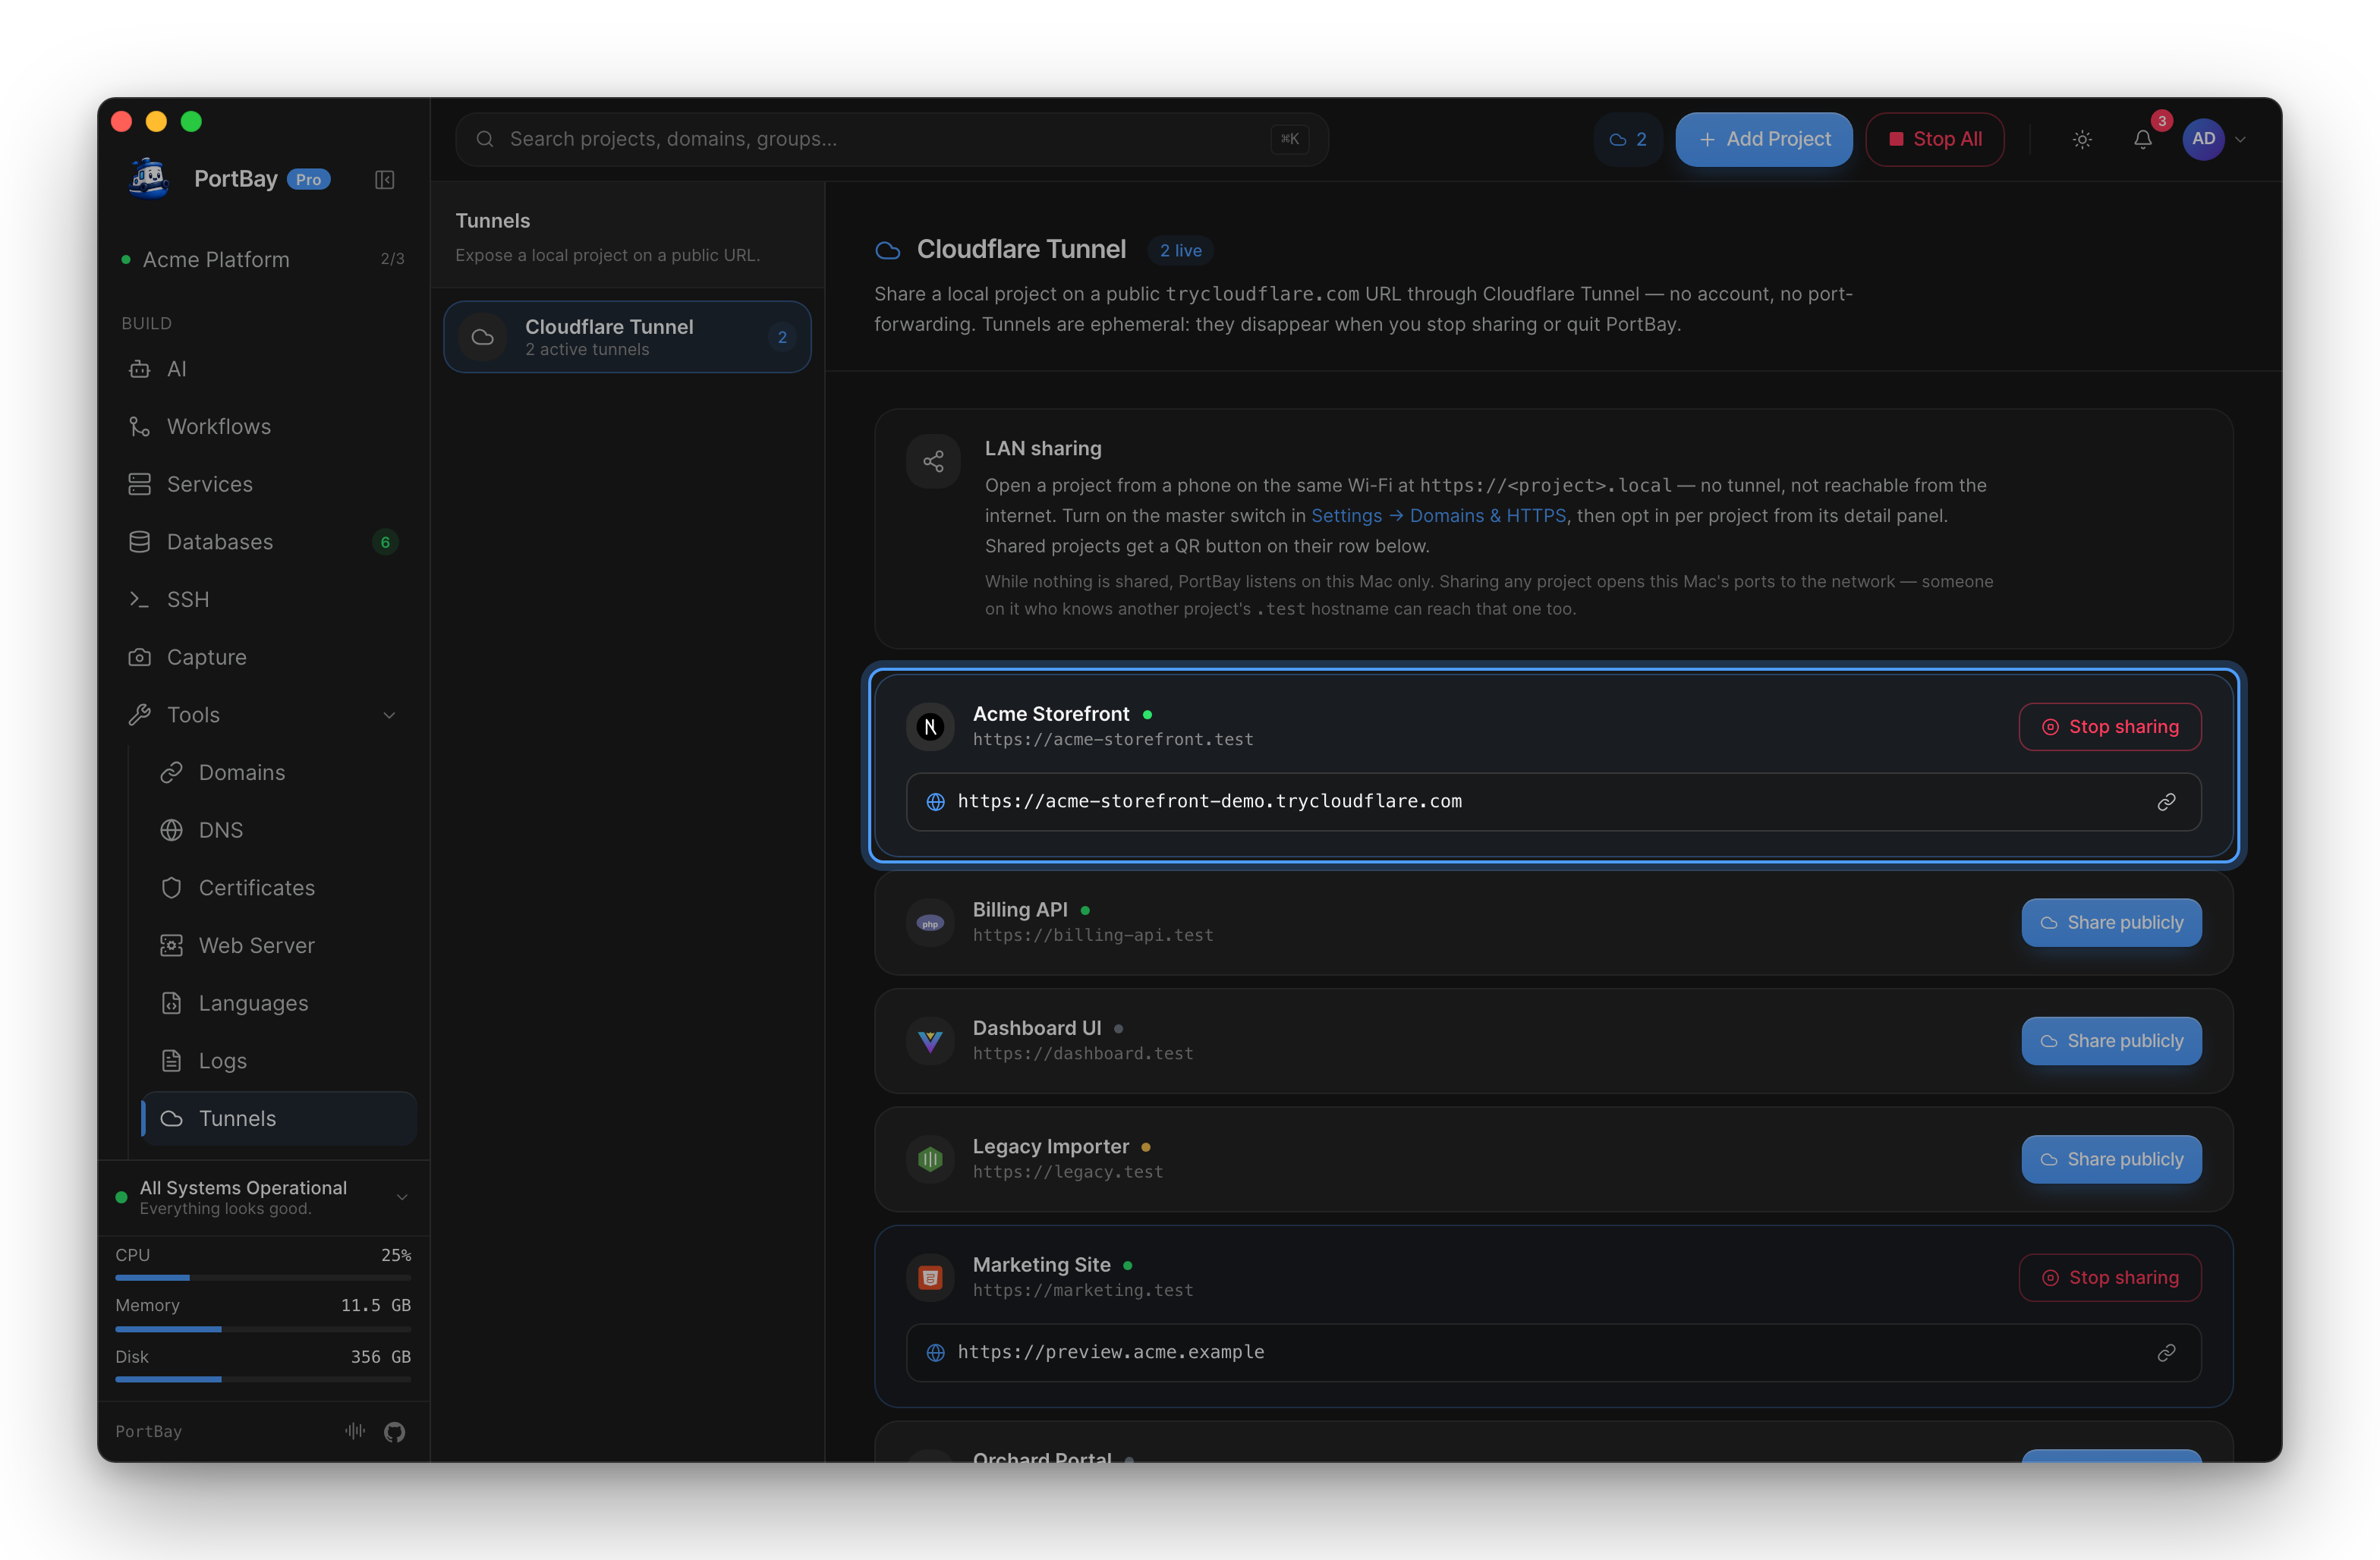
Task: Toggle light/dark theme sun icon
Action: [x=2082, y=140]
